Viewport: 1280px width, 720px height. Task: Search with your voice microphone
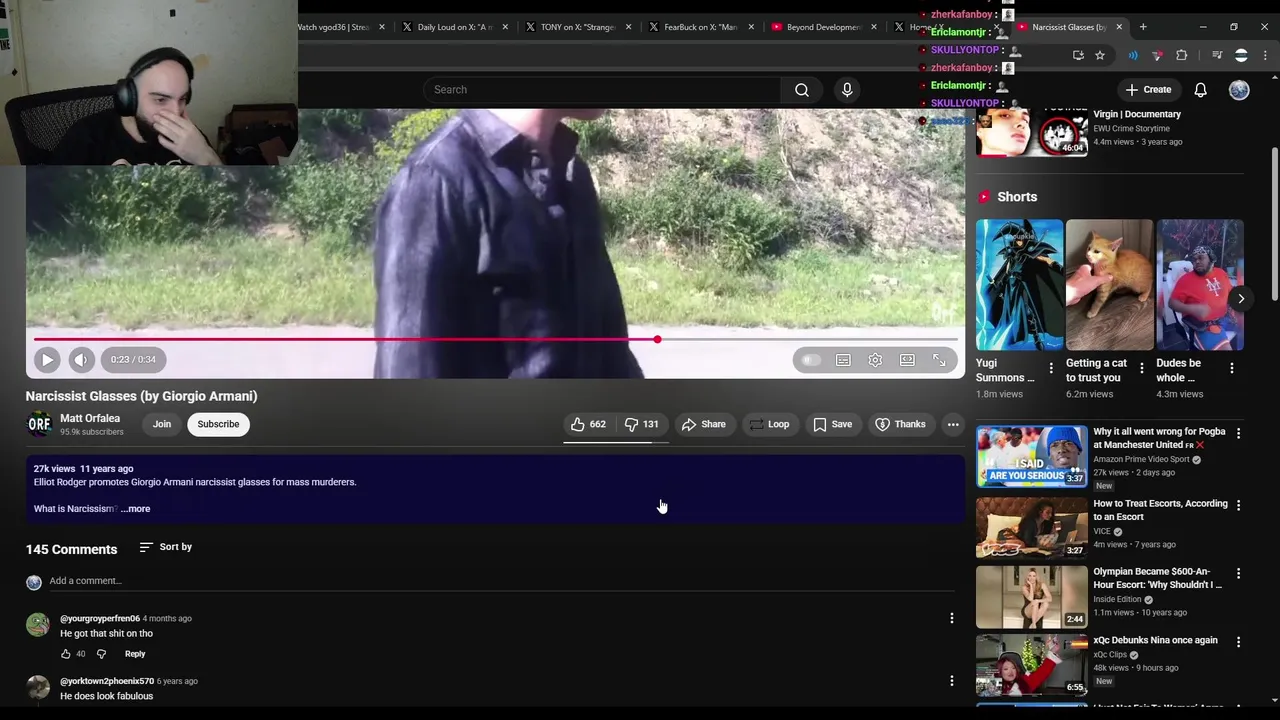pyautogui.click(x=847, y=90)
